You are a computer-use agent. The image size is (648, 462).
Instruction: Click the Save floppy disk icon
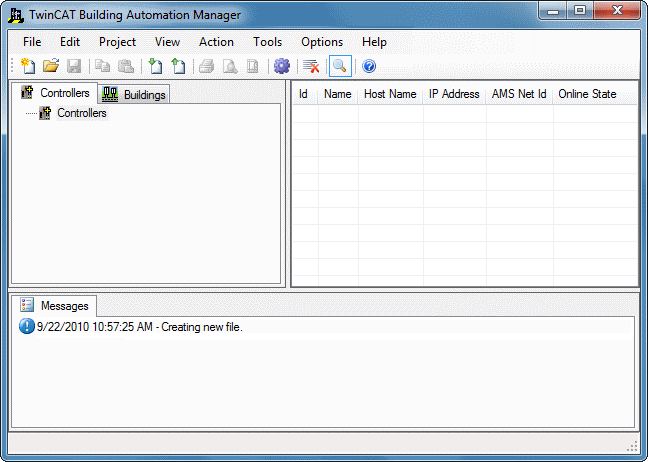[74, 66]
